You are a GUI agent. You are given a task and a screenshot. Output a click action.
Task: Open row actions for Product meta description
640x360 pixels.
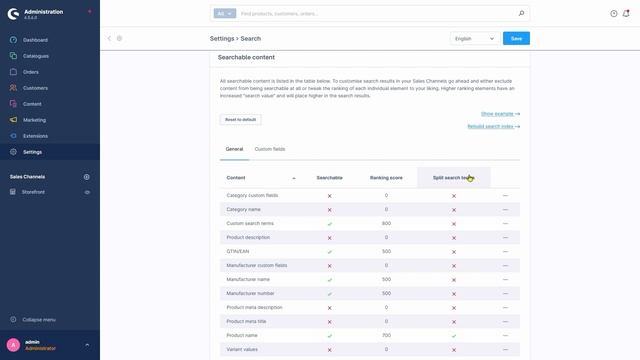click(x=505, y=307)
